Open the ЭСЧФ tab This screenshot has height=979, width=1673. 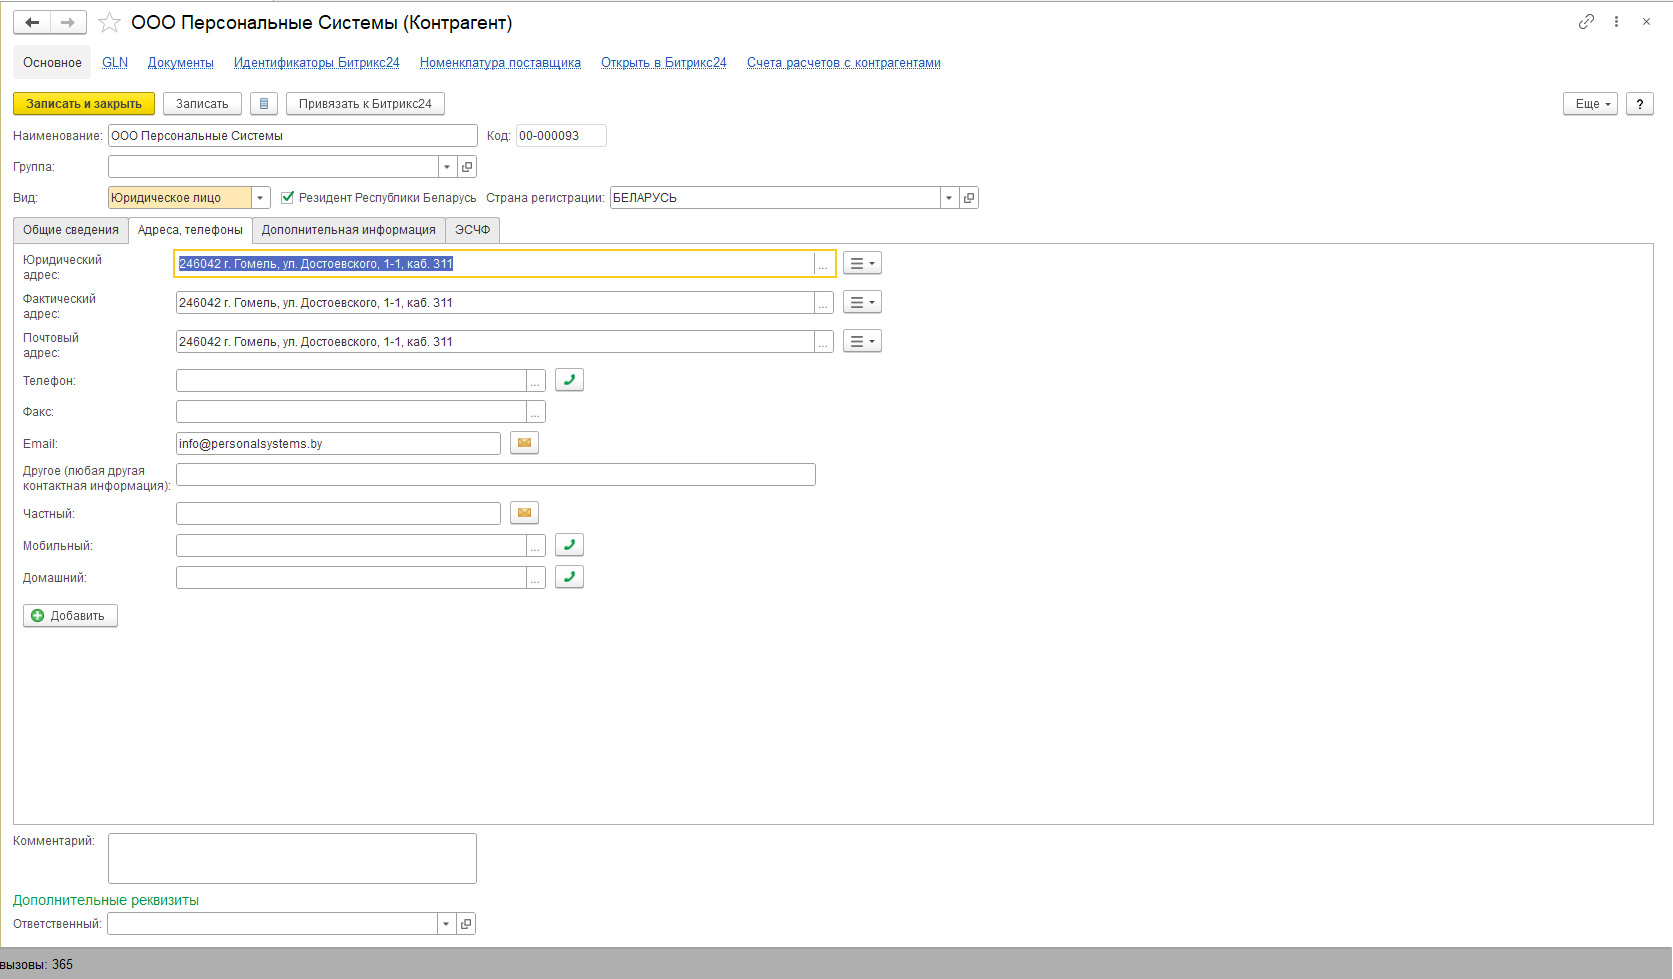pyautogui.click(x=472, y=230)
